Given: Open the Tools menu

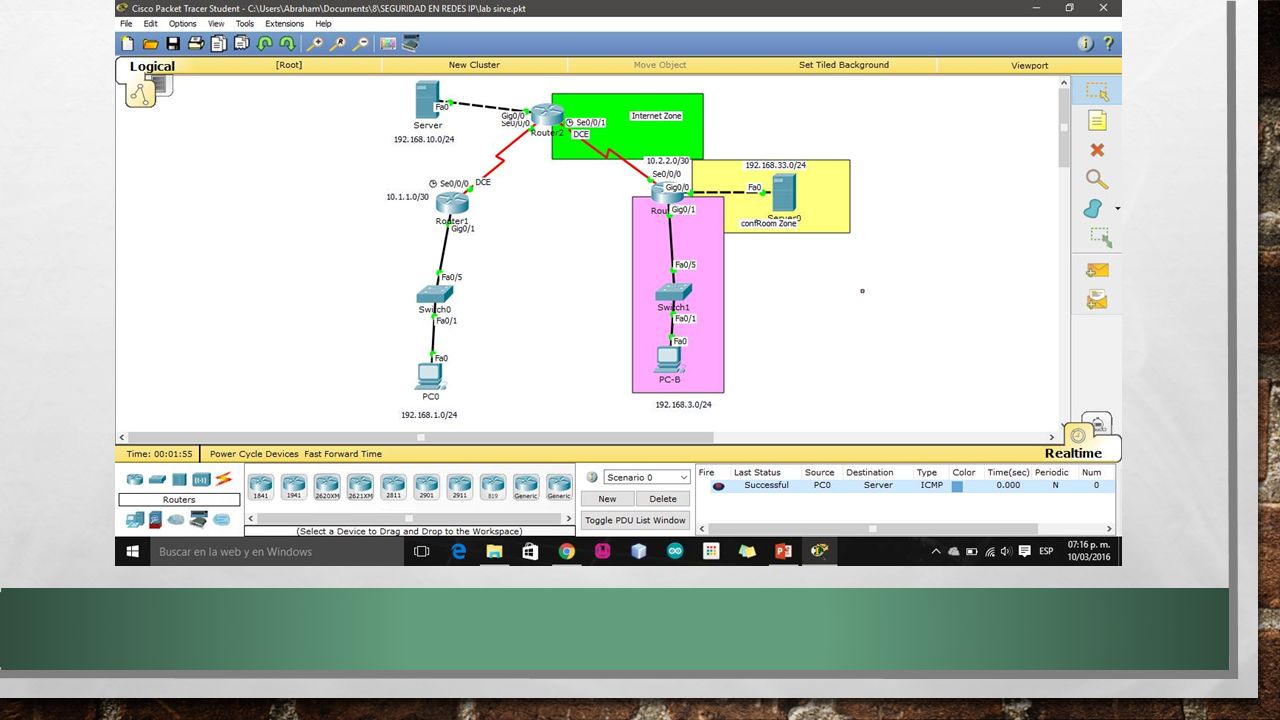Looking at the screenshot, I should pyautogui.click(x=245, y=23).
